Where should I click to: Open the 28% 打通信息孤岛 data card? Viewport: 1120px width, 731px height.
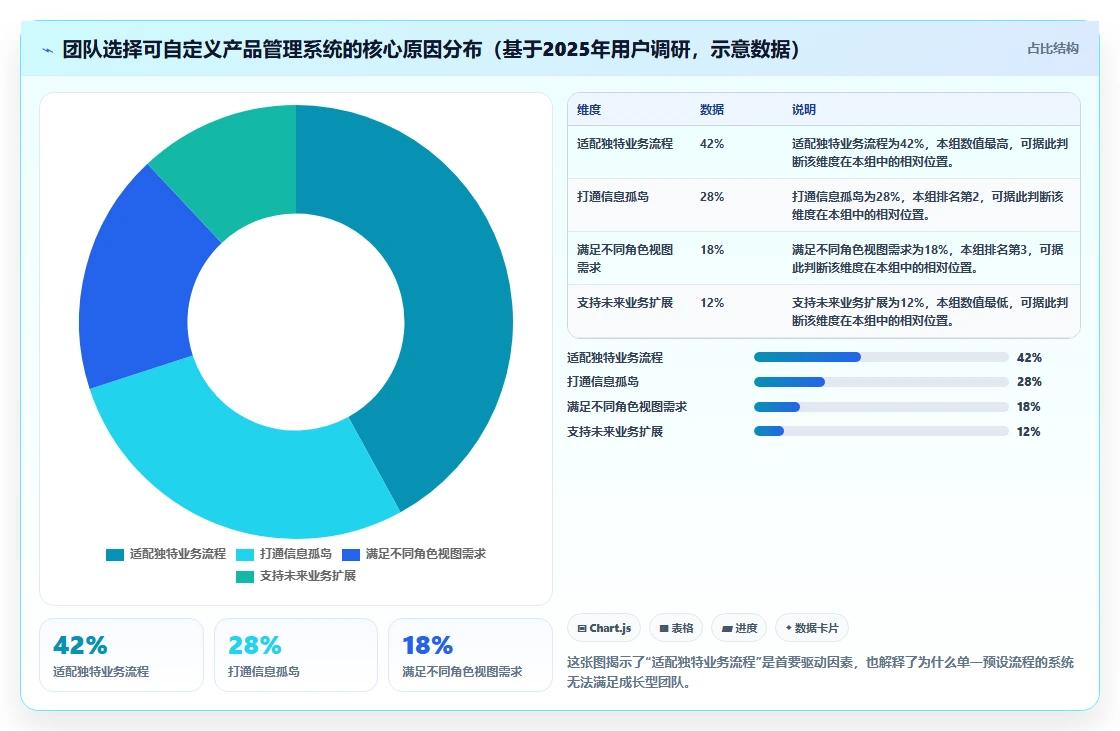[x=296, y=655]
